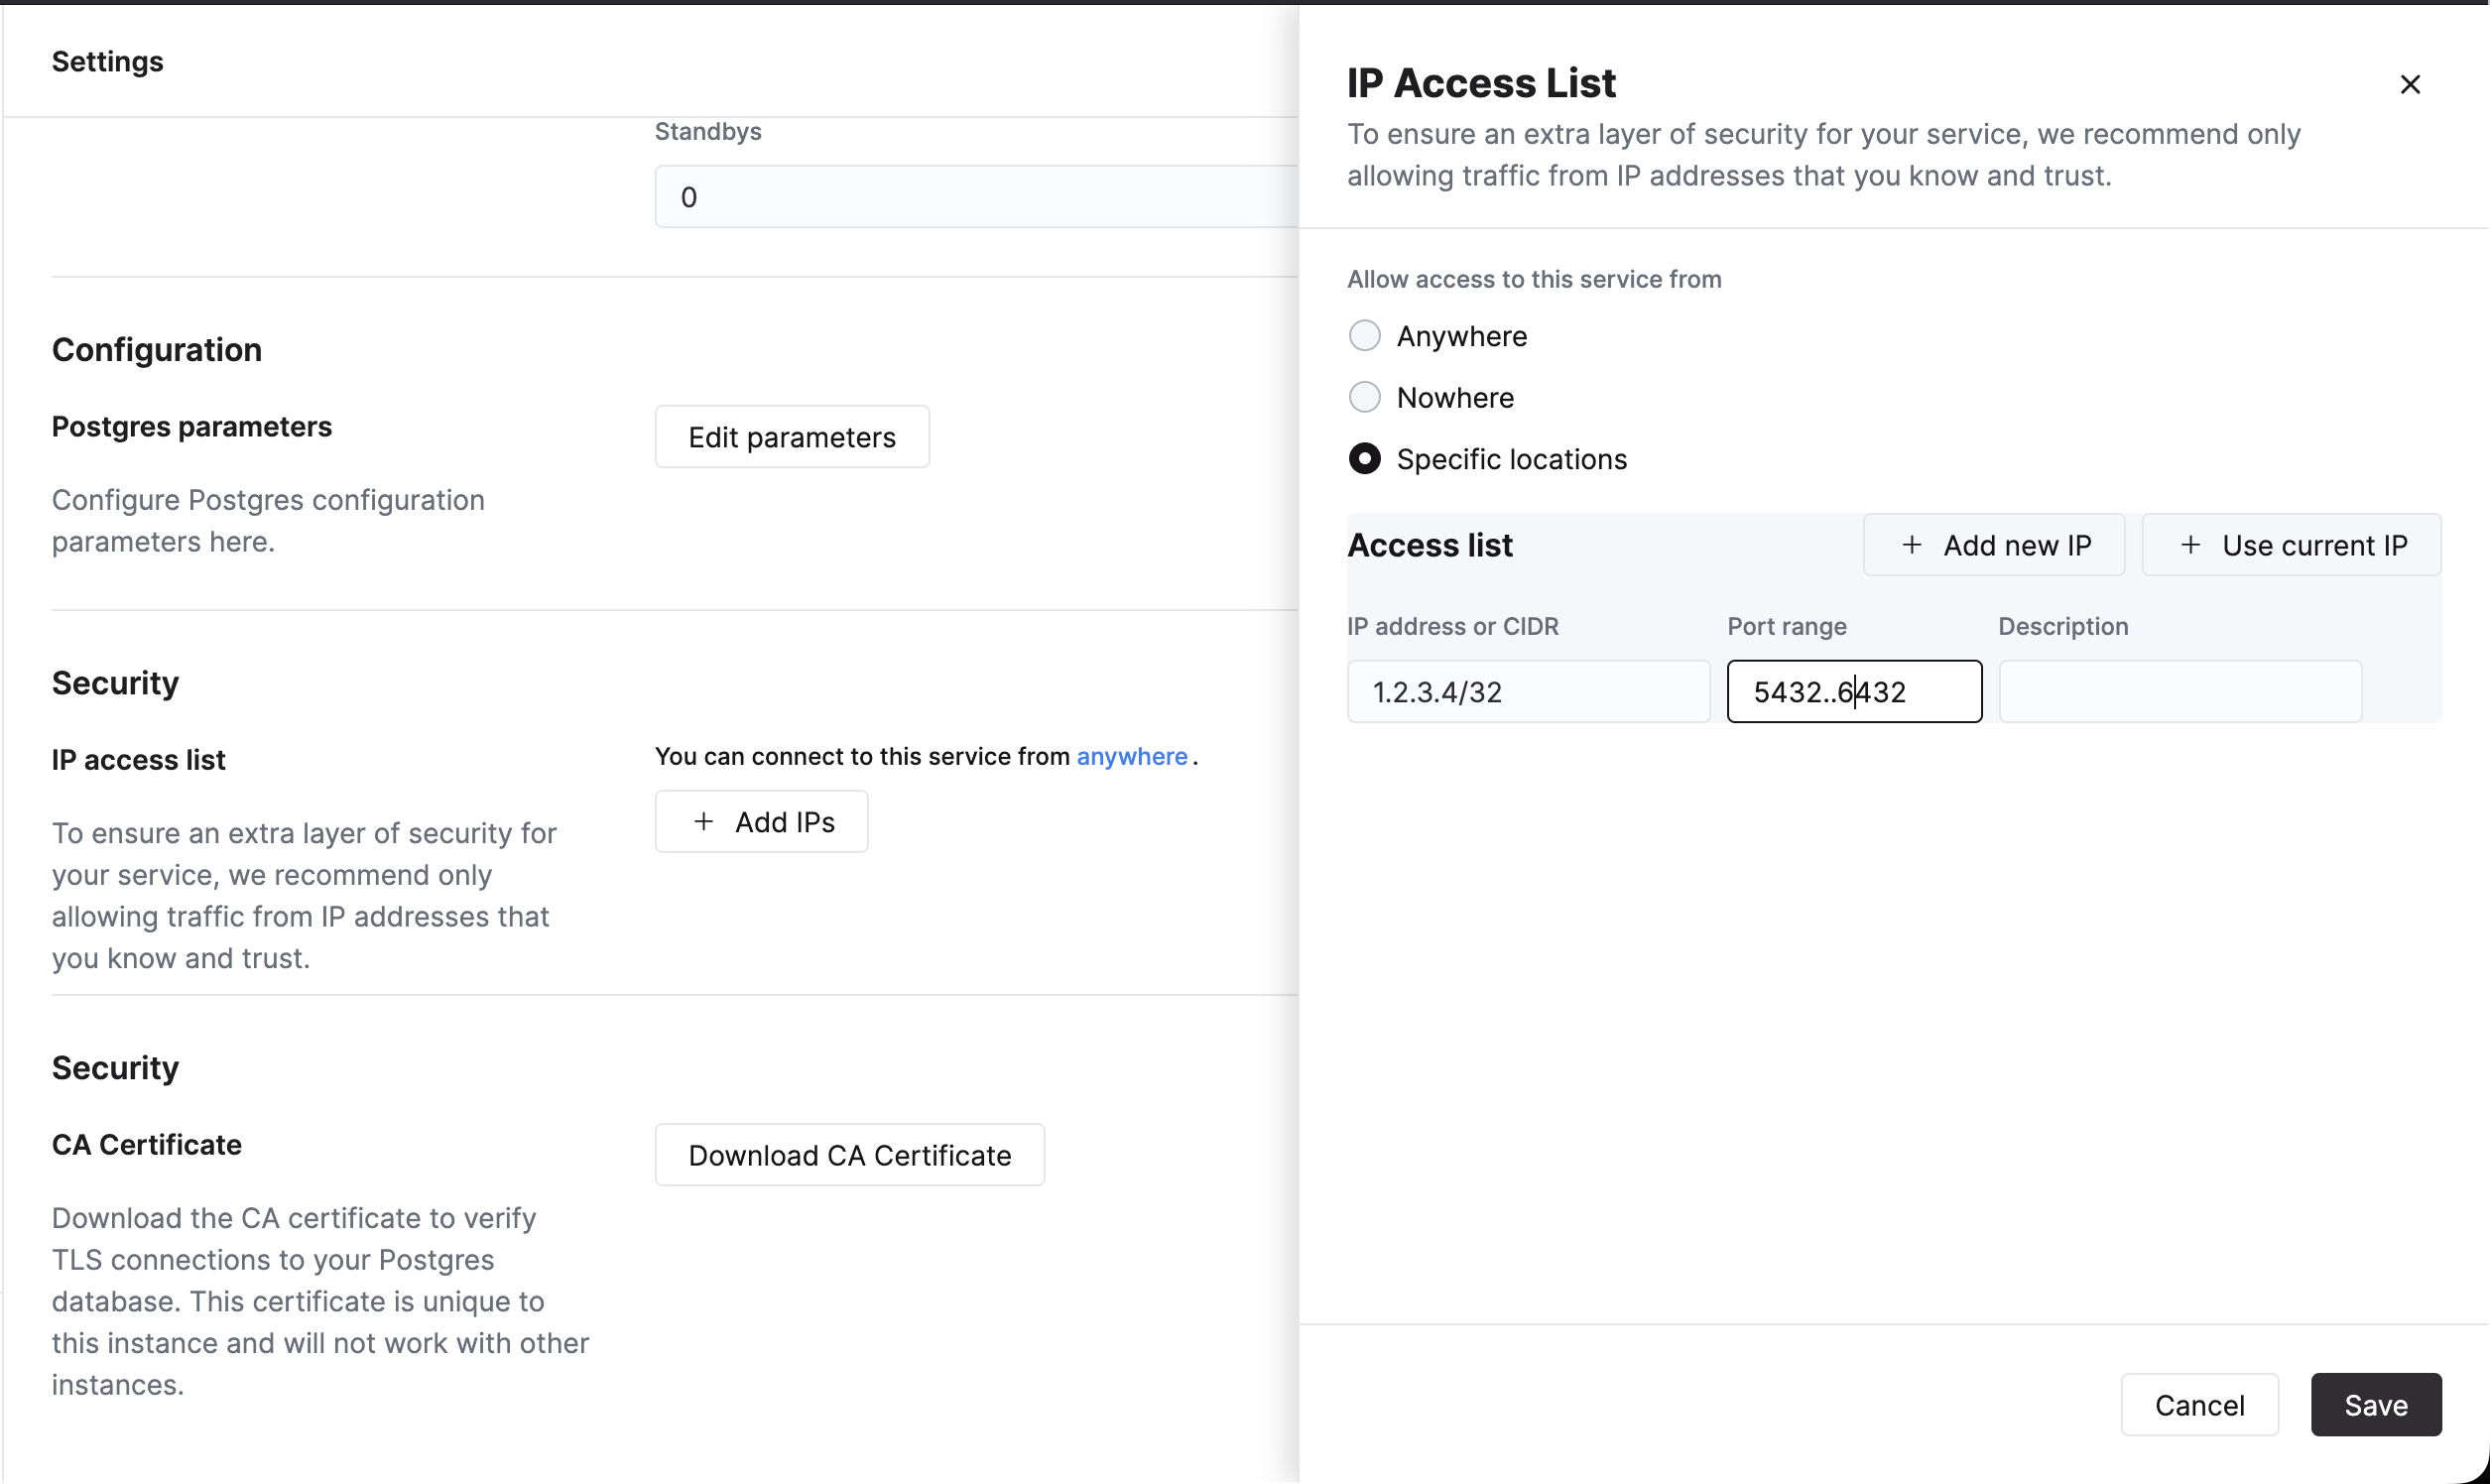Viewport: 2490px width, 1484px height.
Task: Choose Specific locations access option
Action: point(1364,458)
